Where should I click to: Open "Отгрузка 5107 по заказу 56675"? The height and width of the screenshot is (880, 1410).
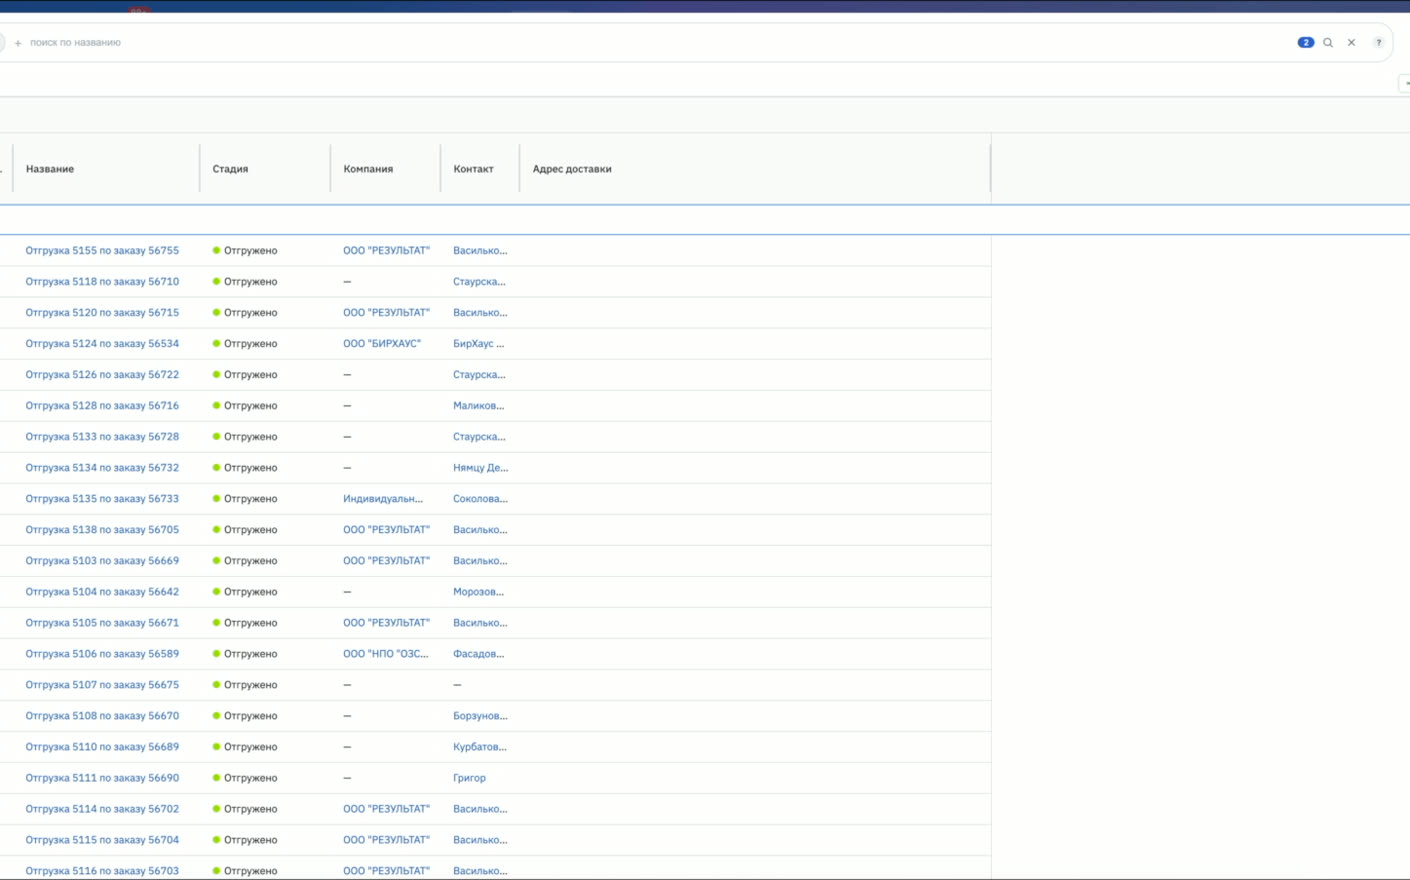point(102,685)
